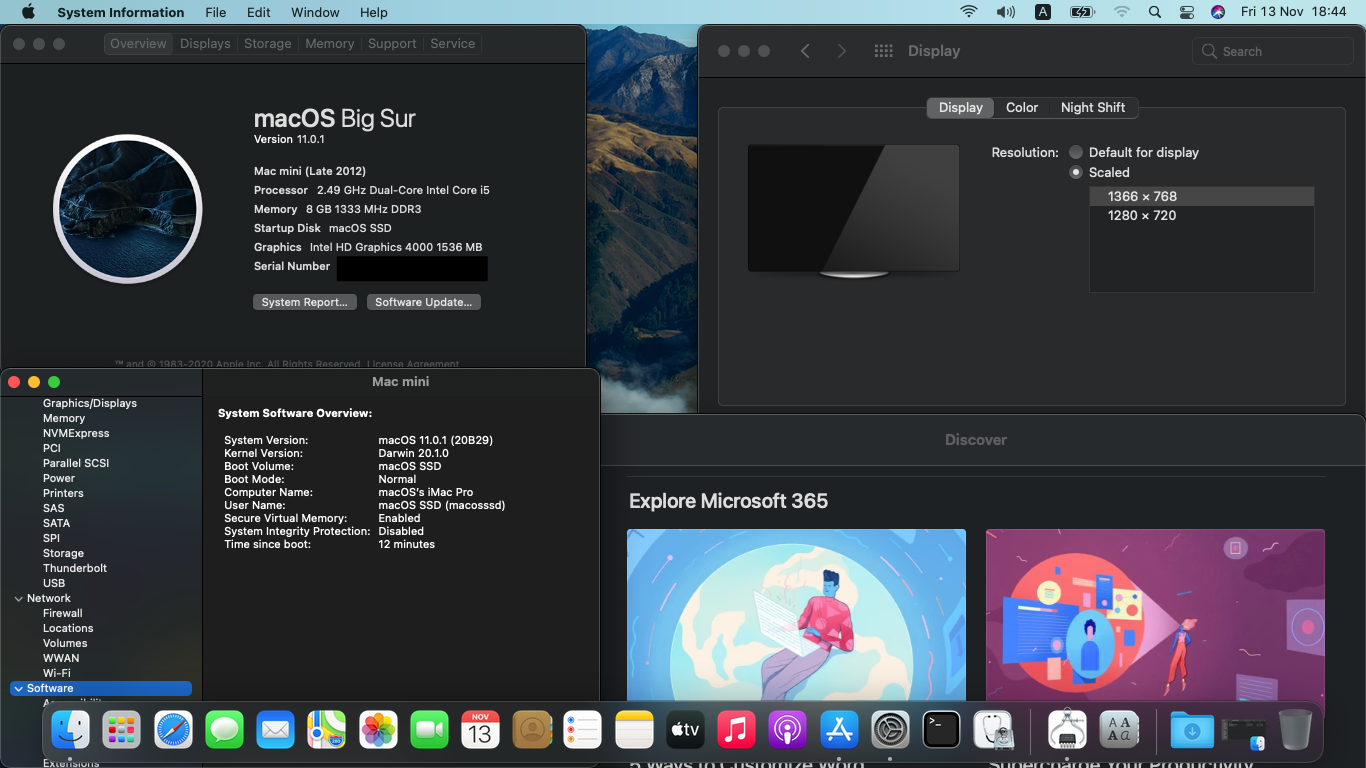1366x768 pixels.
Task: Open the Apple menu
Action: point(27,12)
